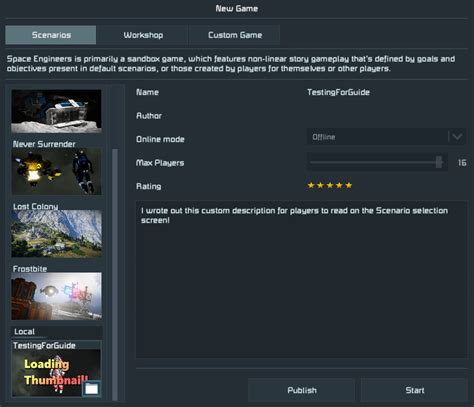Click the Lost Colony label
474x407 pixels.
tap(35, 206)
